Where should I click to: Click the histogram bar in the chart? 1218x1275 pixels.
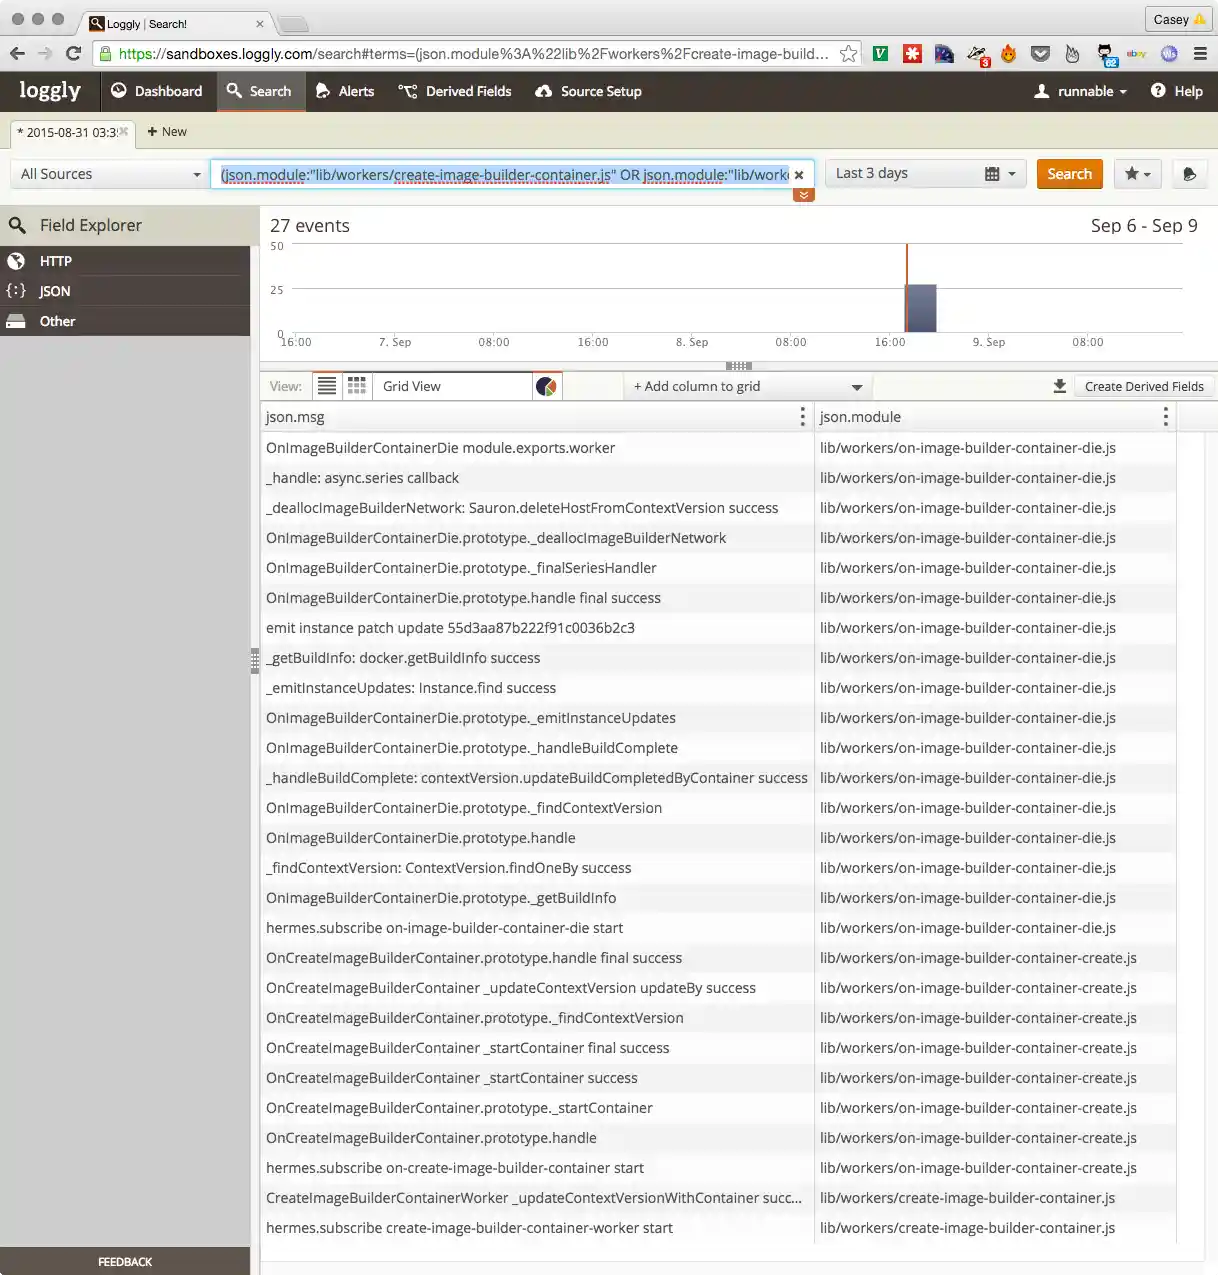[921, 308]
